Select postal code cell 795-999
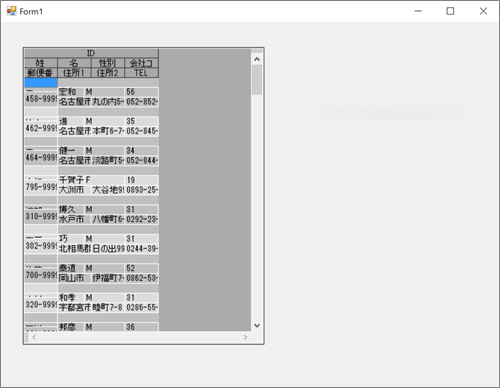The width and height of the screenshot is (500, 388). [x=41, y=187]
